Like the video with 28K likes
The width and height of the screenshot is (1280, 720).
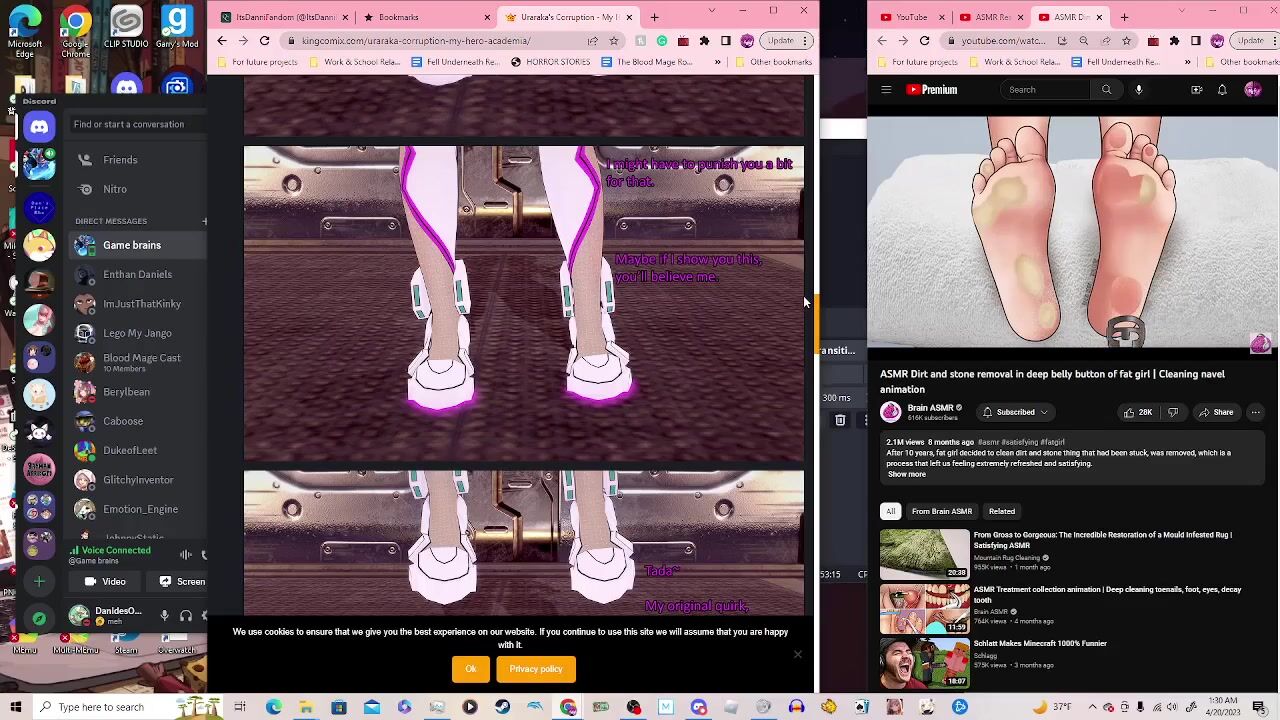[1137, 412]
